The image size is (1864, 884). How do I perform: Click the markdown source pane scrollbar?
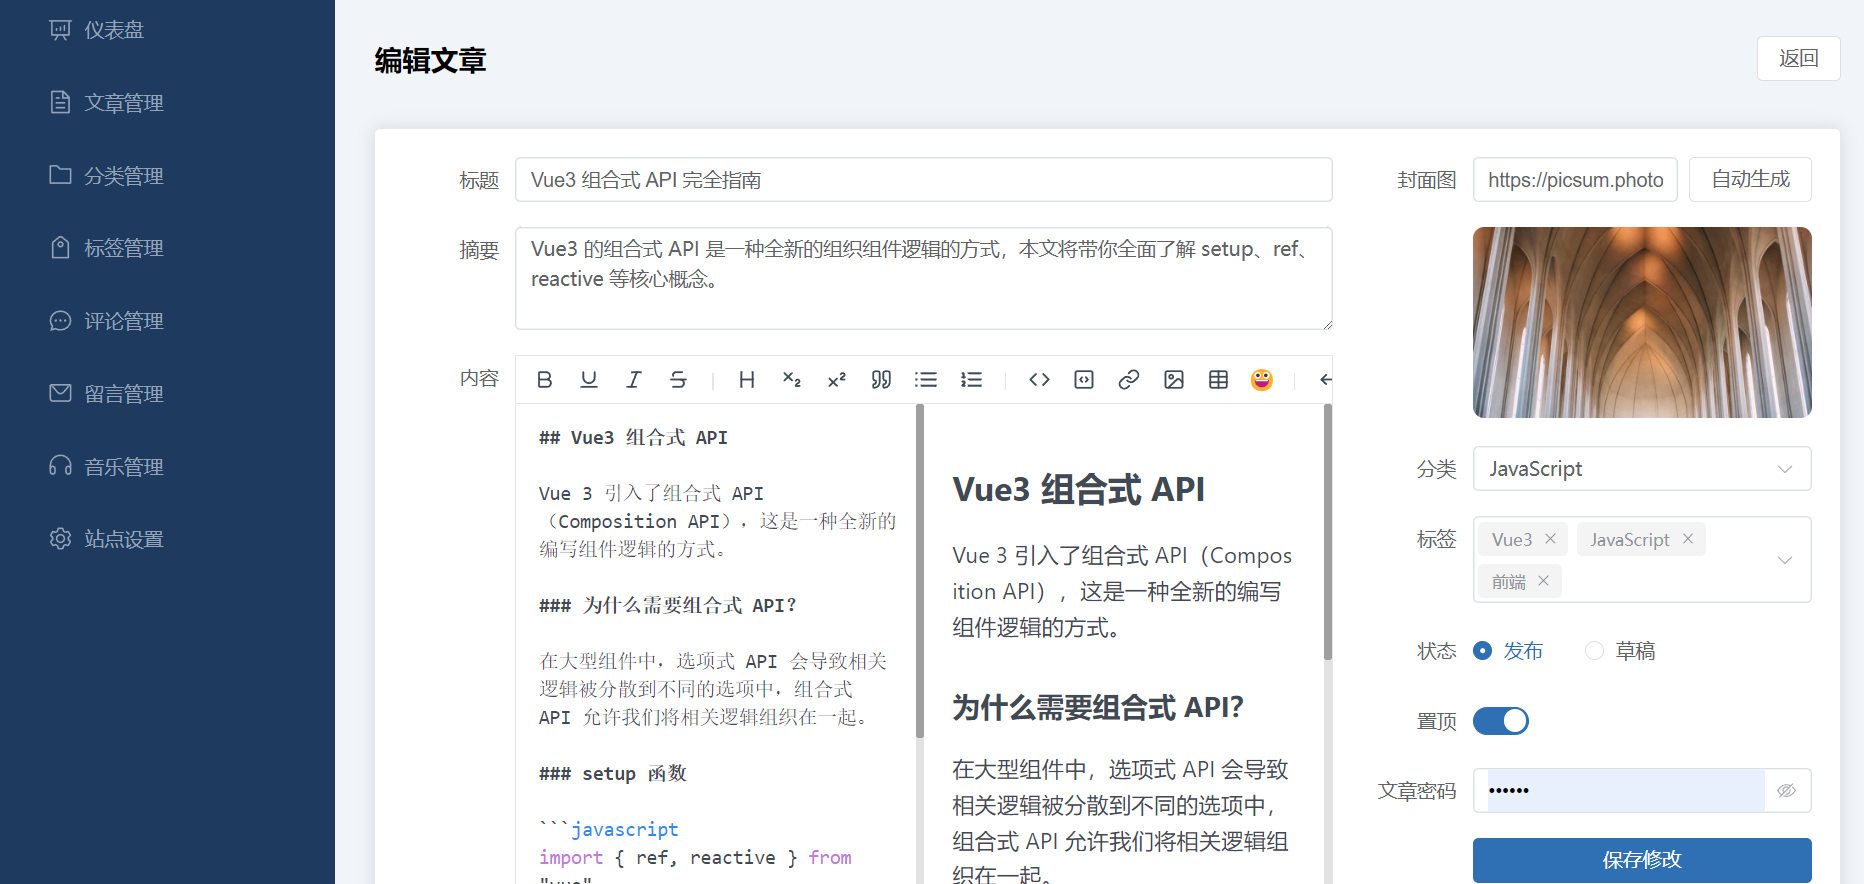(920, 571)
